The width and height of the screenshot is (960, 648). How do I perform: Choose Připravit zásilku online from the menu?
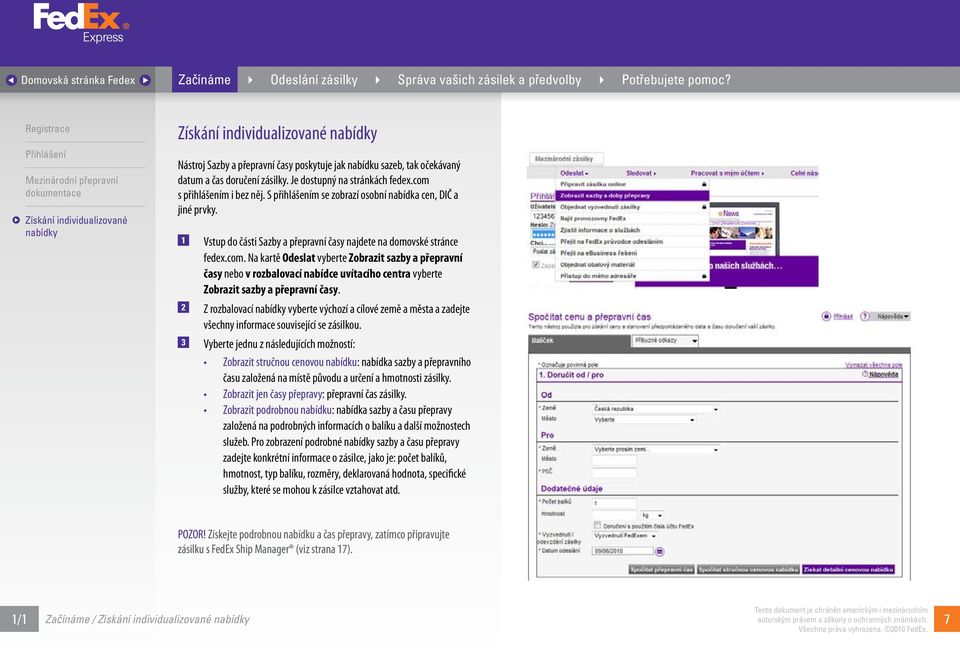[x=632, y=184]
